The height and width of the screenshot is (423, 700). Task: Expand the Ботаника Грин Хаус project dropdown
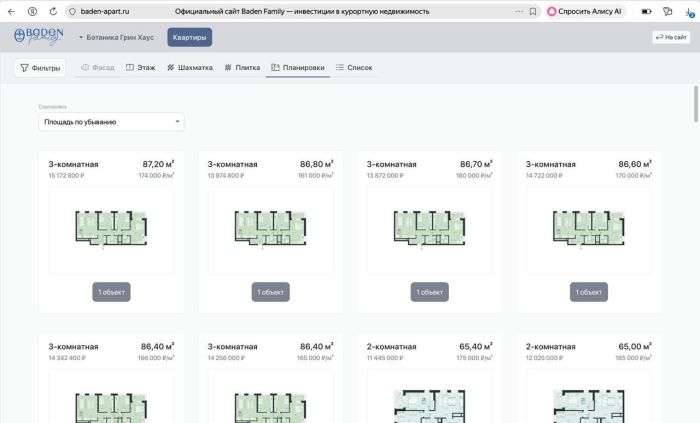(116, 37)
